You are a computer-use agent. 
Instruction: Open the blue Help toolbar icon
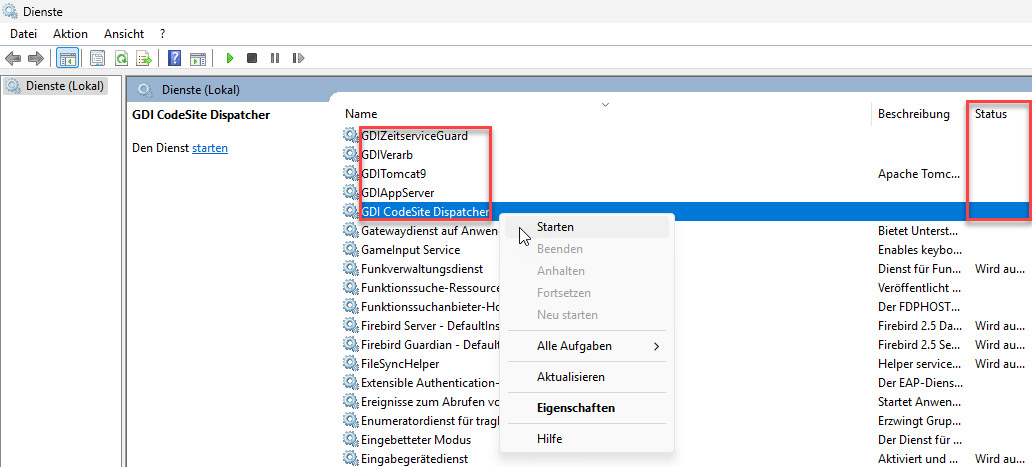pyautogui.click(x=174, y=59)
